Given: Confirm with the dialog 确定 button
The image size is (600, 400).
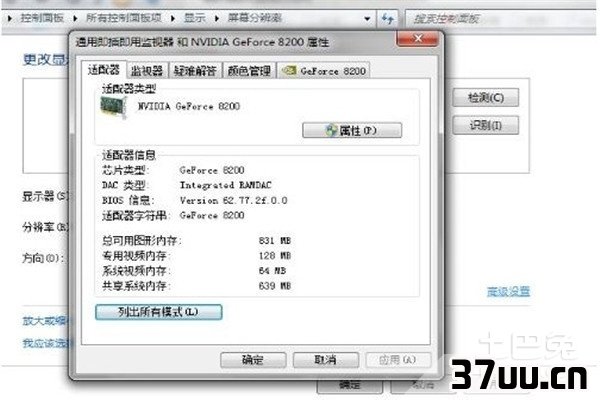Looking at the screenshot, I should pyautogui.click(x=253, y=360).
